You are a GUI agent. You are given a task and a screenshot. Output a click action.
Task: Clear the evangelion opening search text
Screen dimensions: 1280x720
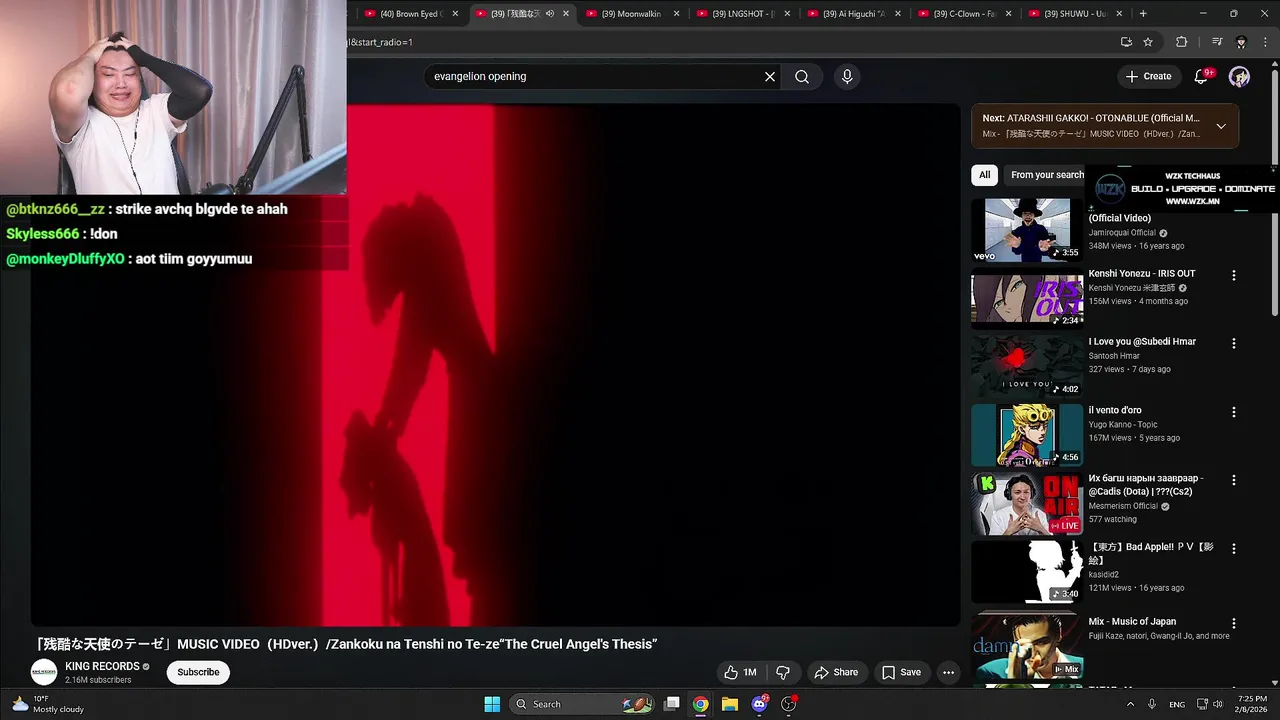click(770, 76)
